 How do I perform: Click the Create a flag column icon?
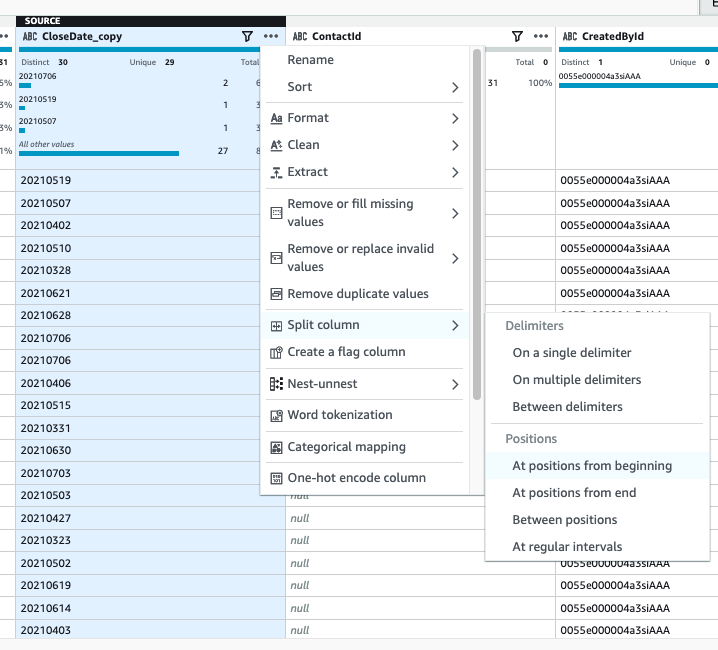point(276,352)
